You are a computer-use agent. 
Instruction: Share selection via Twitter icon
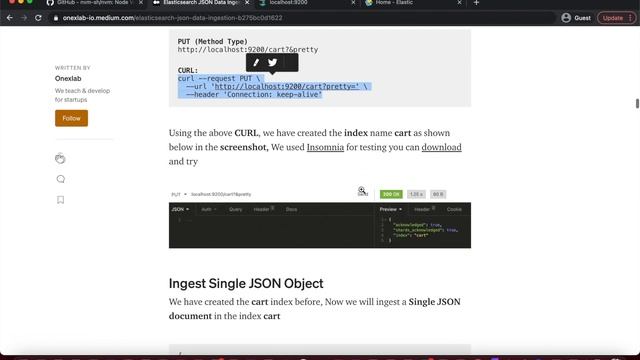[x=273, y=62]
